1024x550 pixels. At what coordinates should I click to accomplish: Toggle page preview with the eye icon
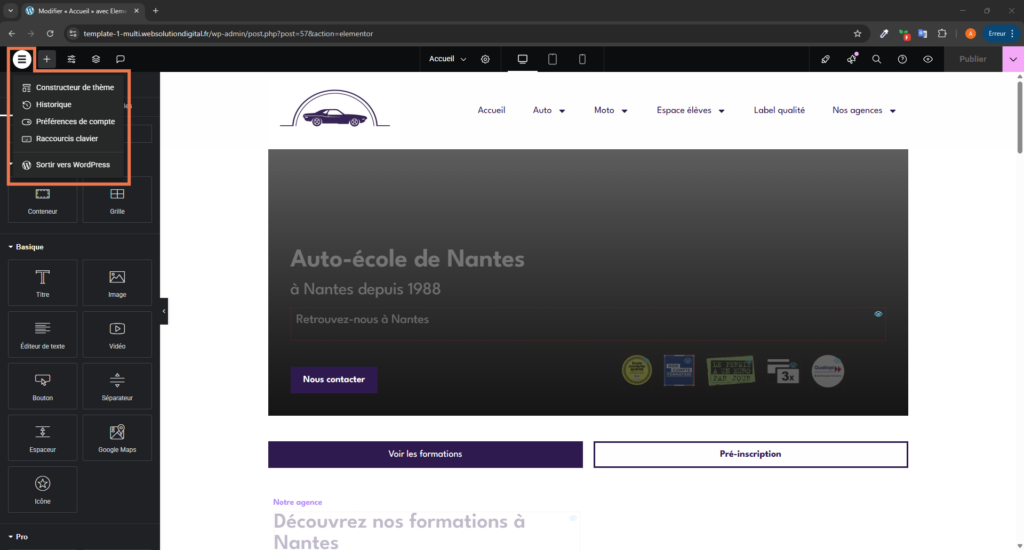pos(928,59)
